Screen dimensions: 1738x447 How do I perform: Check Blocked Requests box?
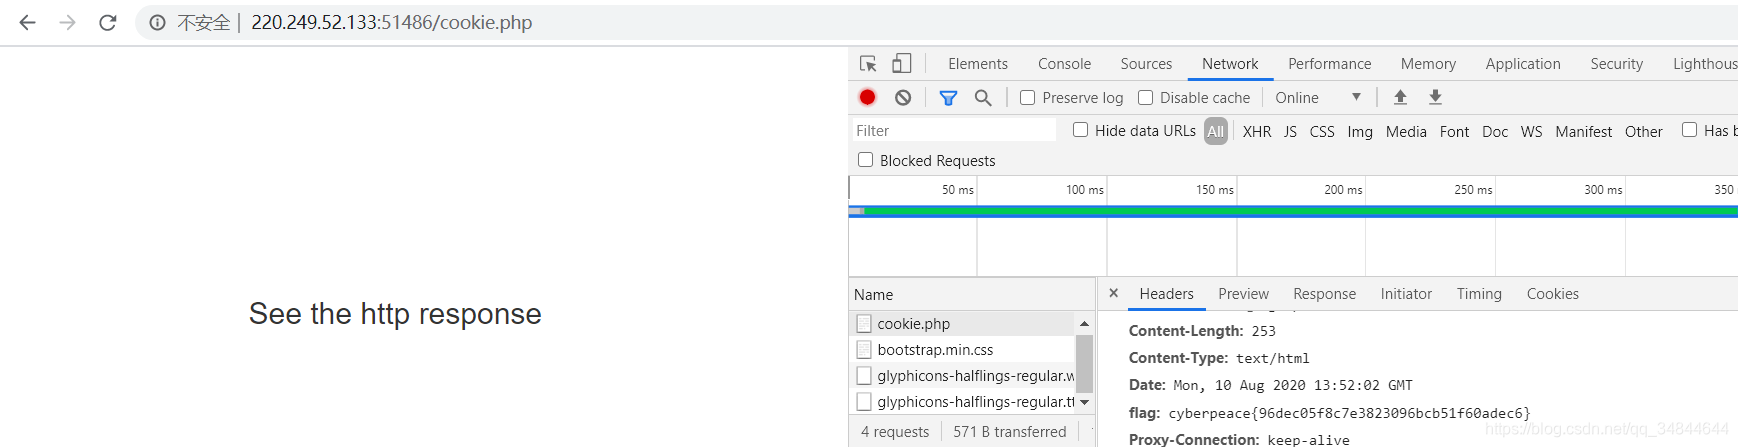point(865,160)
